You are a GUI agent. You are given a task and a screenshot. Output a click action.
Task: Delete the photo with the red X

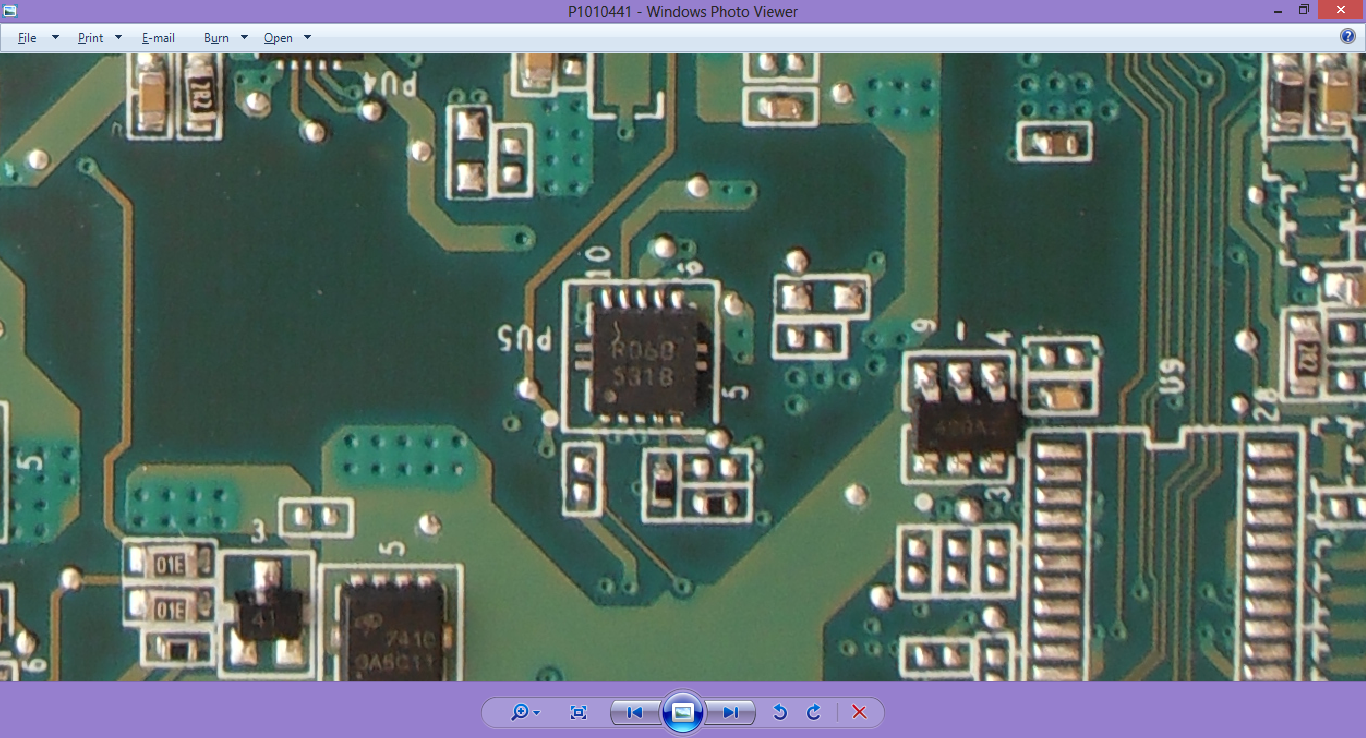pyautogui.click(x=859, y=712)
